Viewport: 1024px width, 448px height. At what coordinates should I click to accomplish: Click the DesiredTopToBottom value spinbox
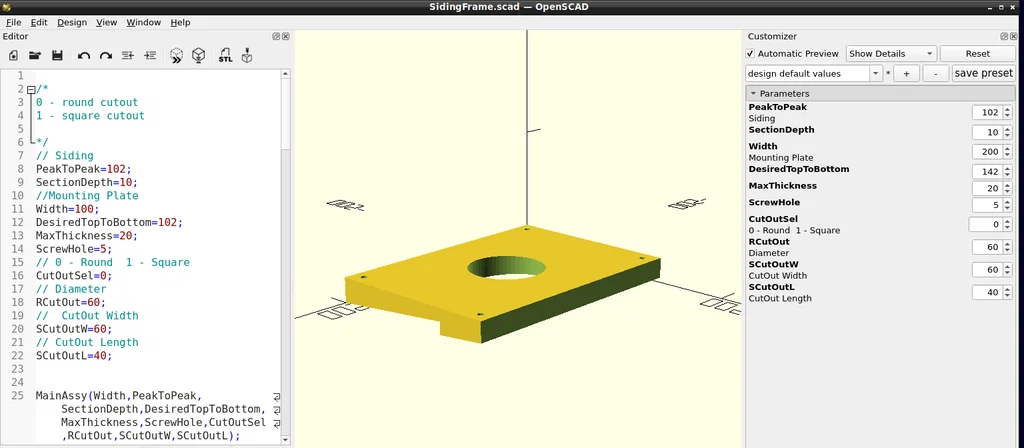[x=991, y=172]
